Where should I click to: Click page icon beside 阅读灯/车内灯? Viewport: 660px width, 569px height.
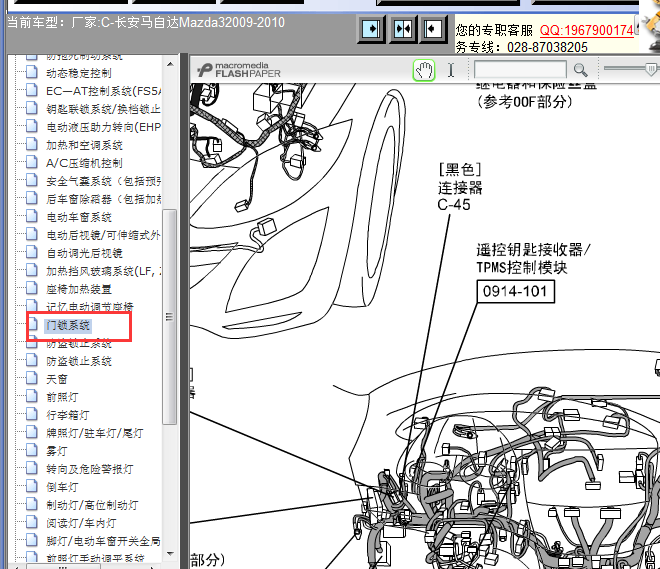click(32, 522)
